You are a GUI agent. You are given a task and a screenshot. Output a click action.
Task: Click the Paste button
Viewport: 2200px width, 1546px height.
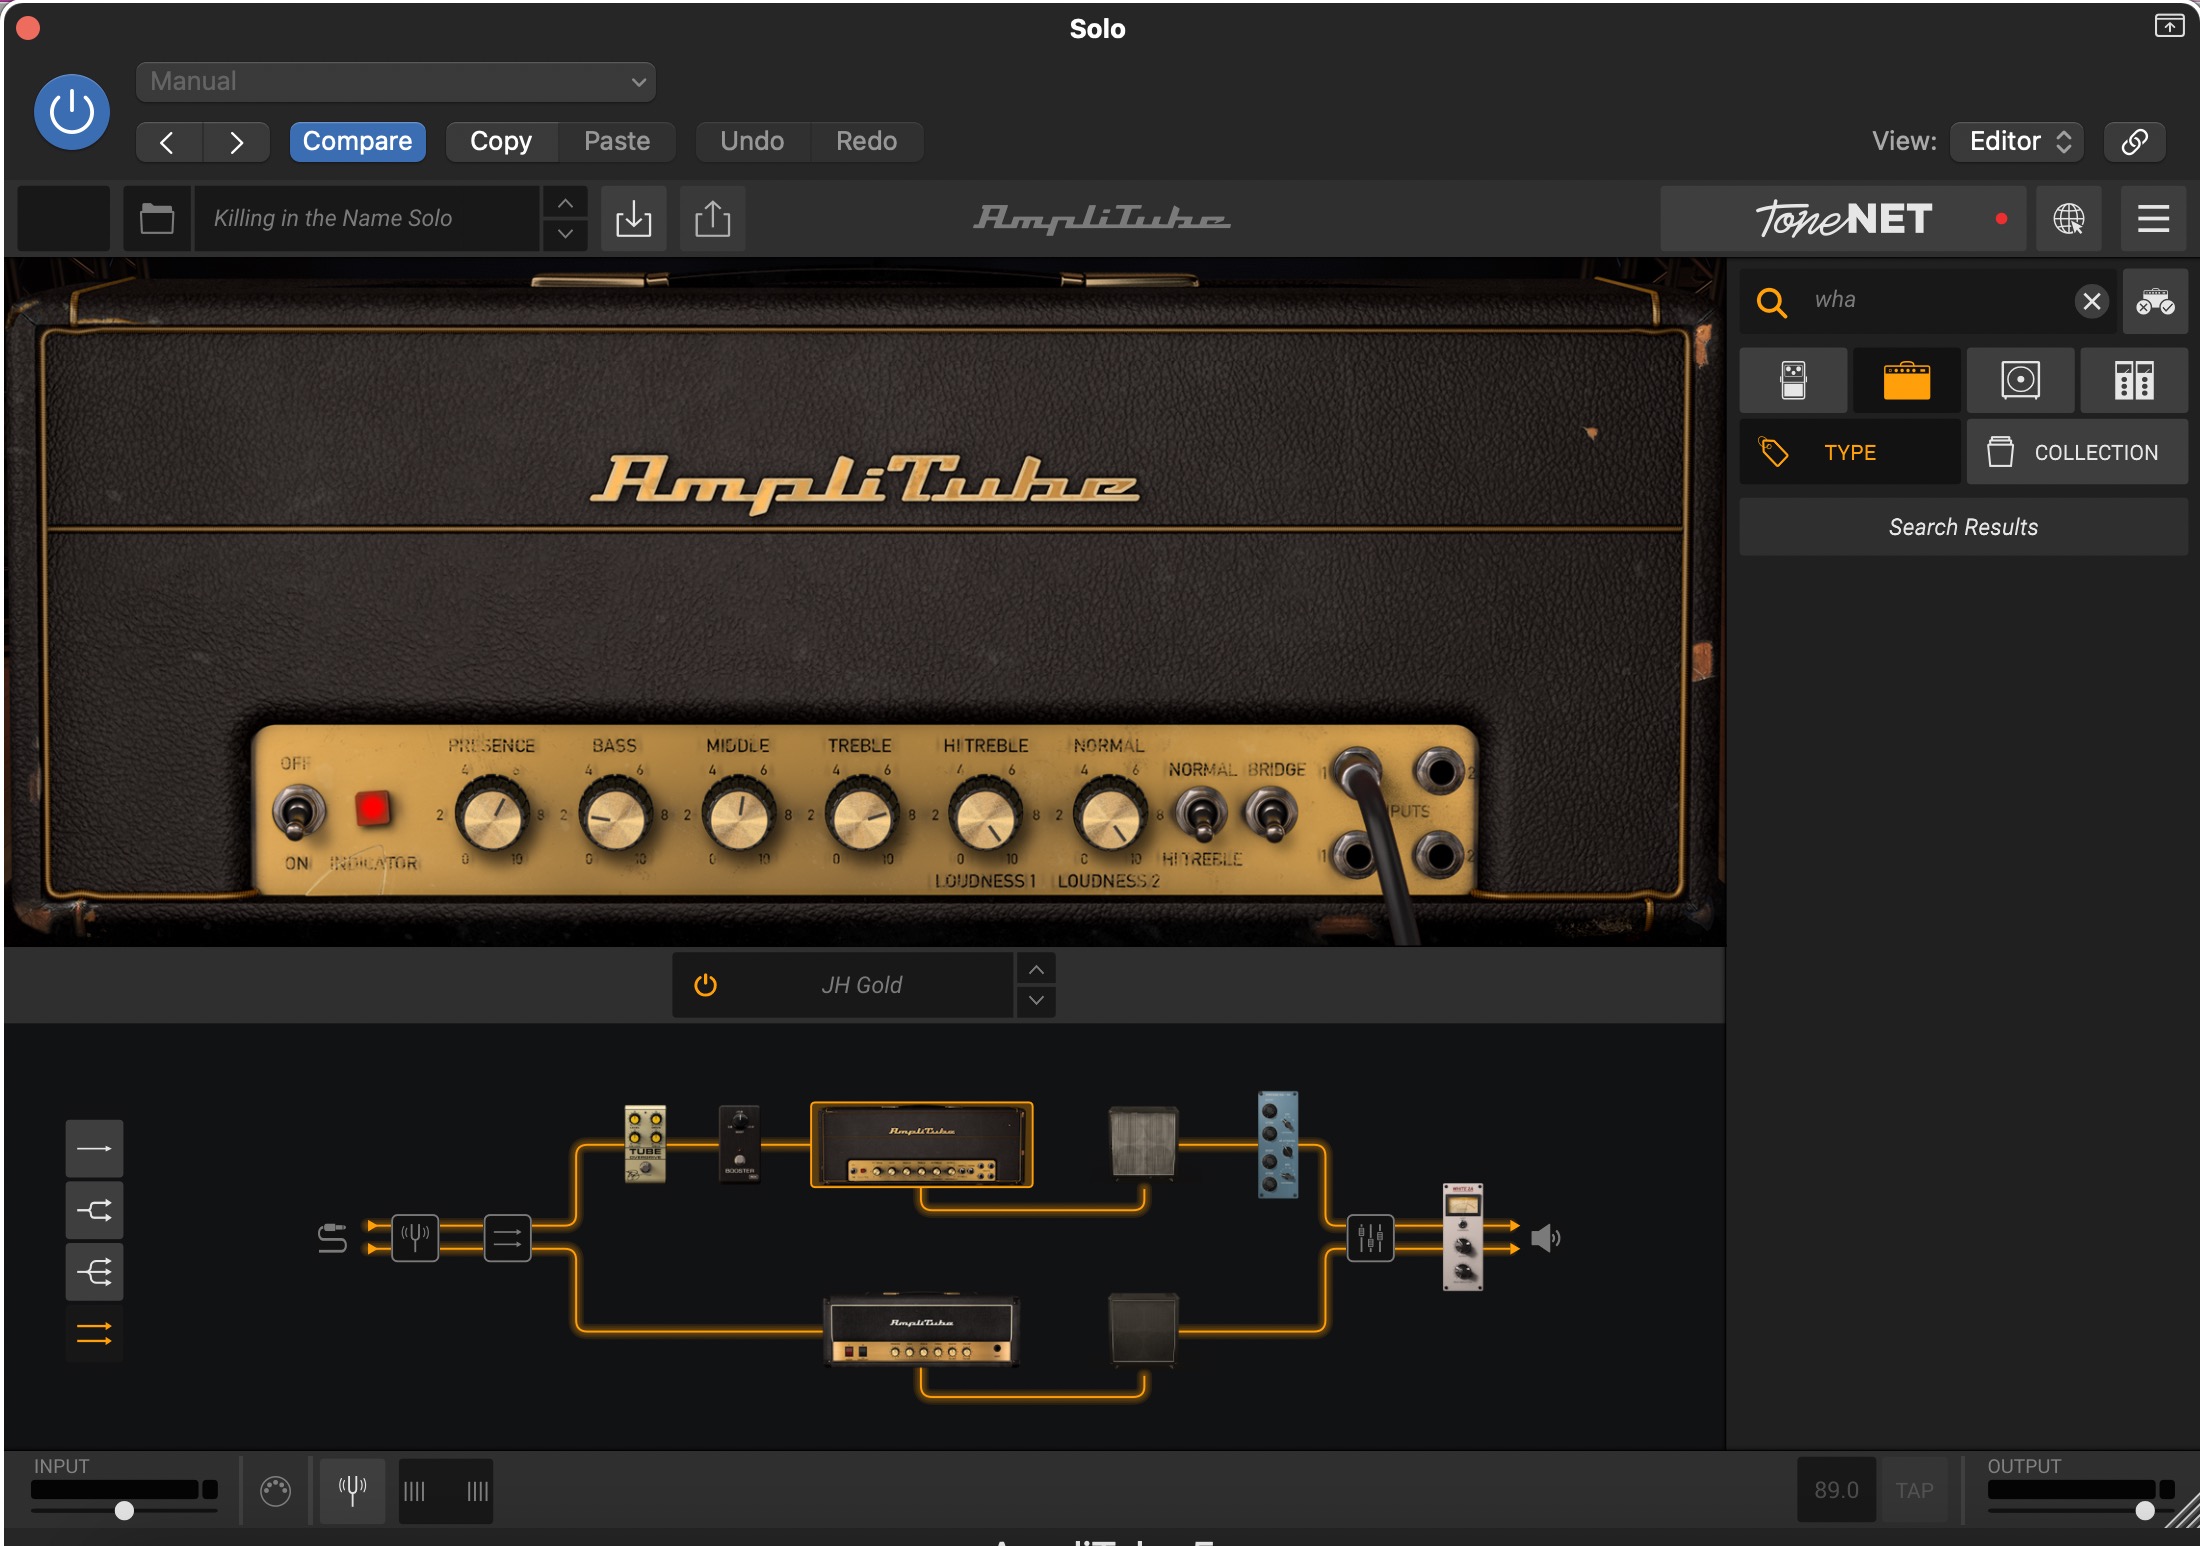pos(617,142)
